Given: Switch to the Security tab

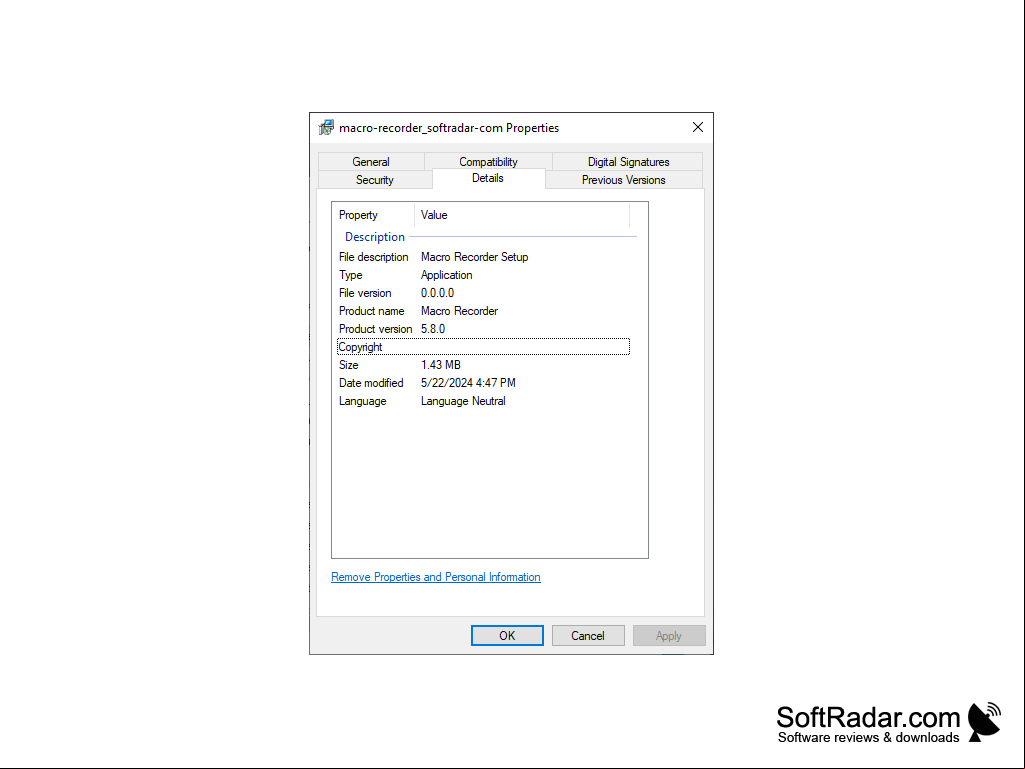Looking at the screenshot, I should pos(375,180).
